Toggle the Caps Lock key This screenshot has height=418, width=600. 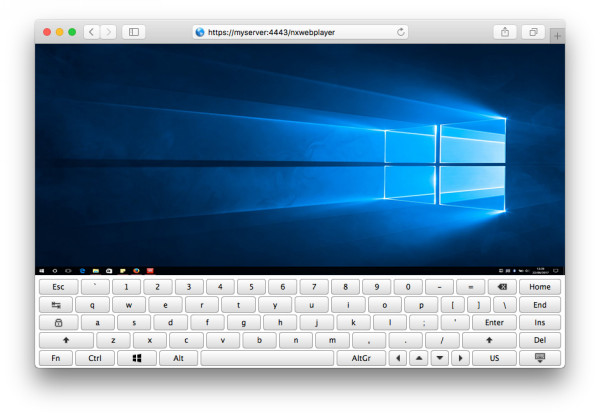coord(59,323)
